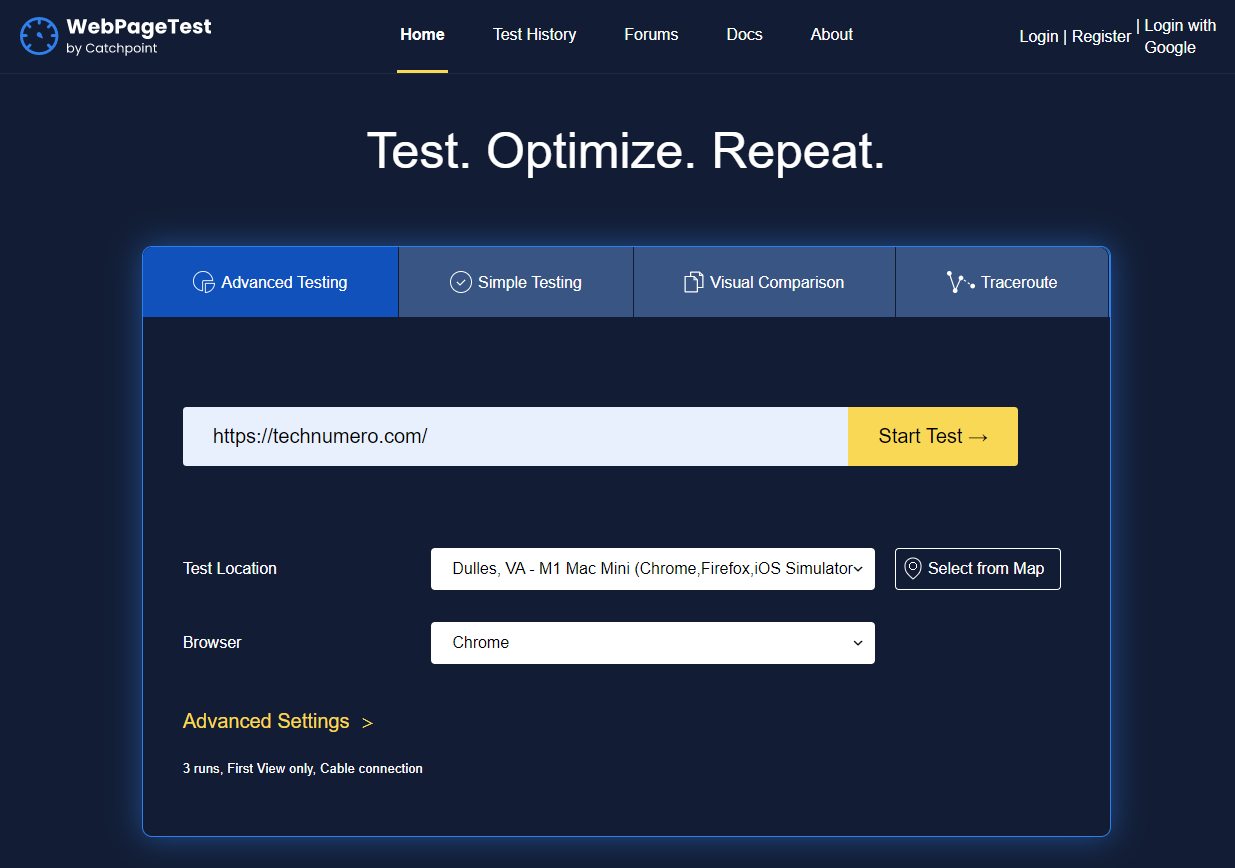Click the Select from Map button
Image resolution: width=1235 pixels, height=868 pixels.
tap(977, 568)
